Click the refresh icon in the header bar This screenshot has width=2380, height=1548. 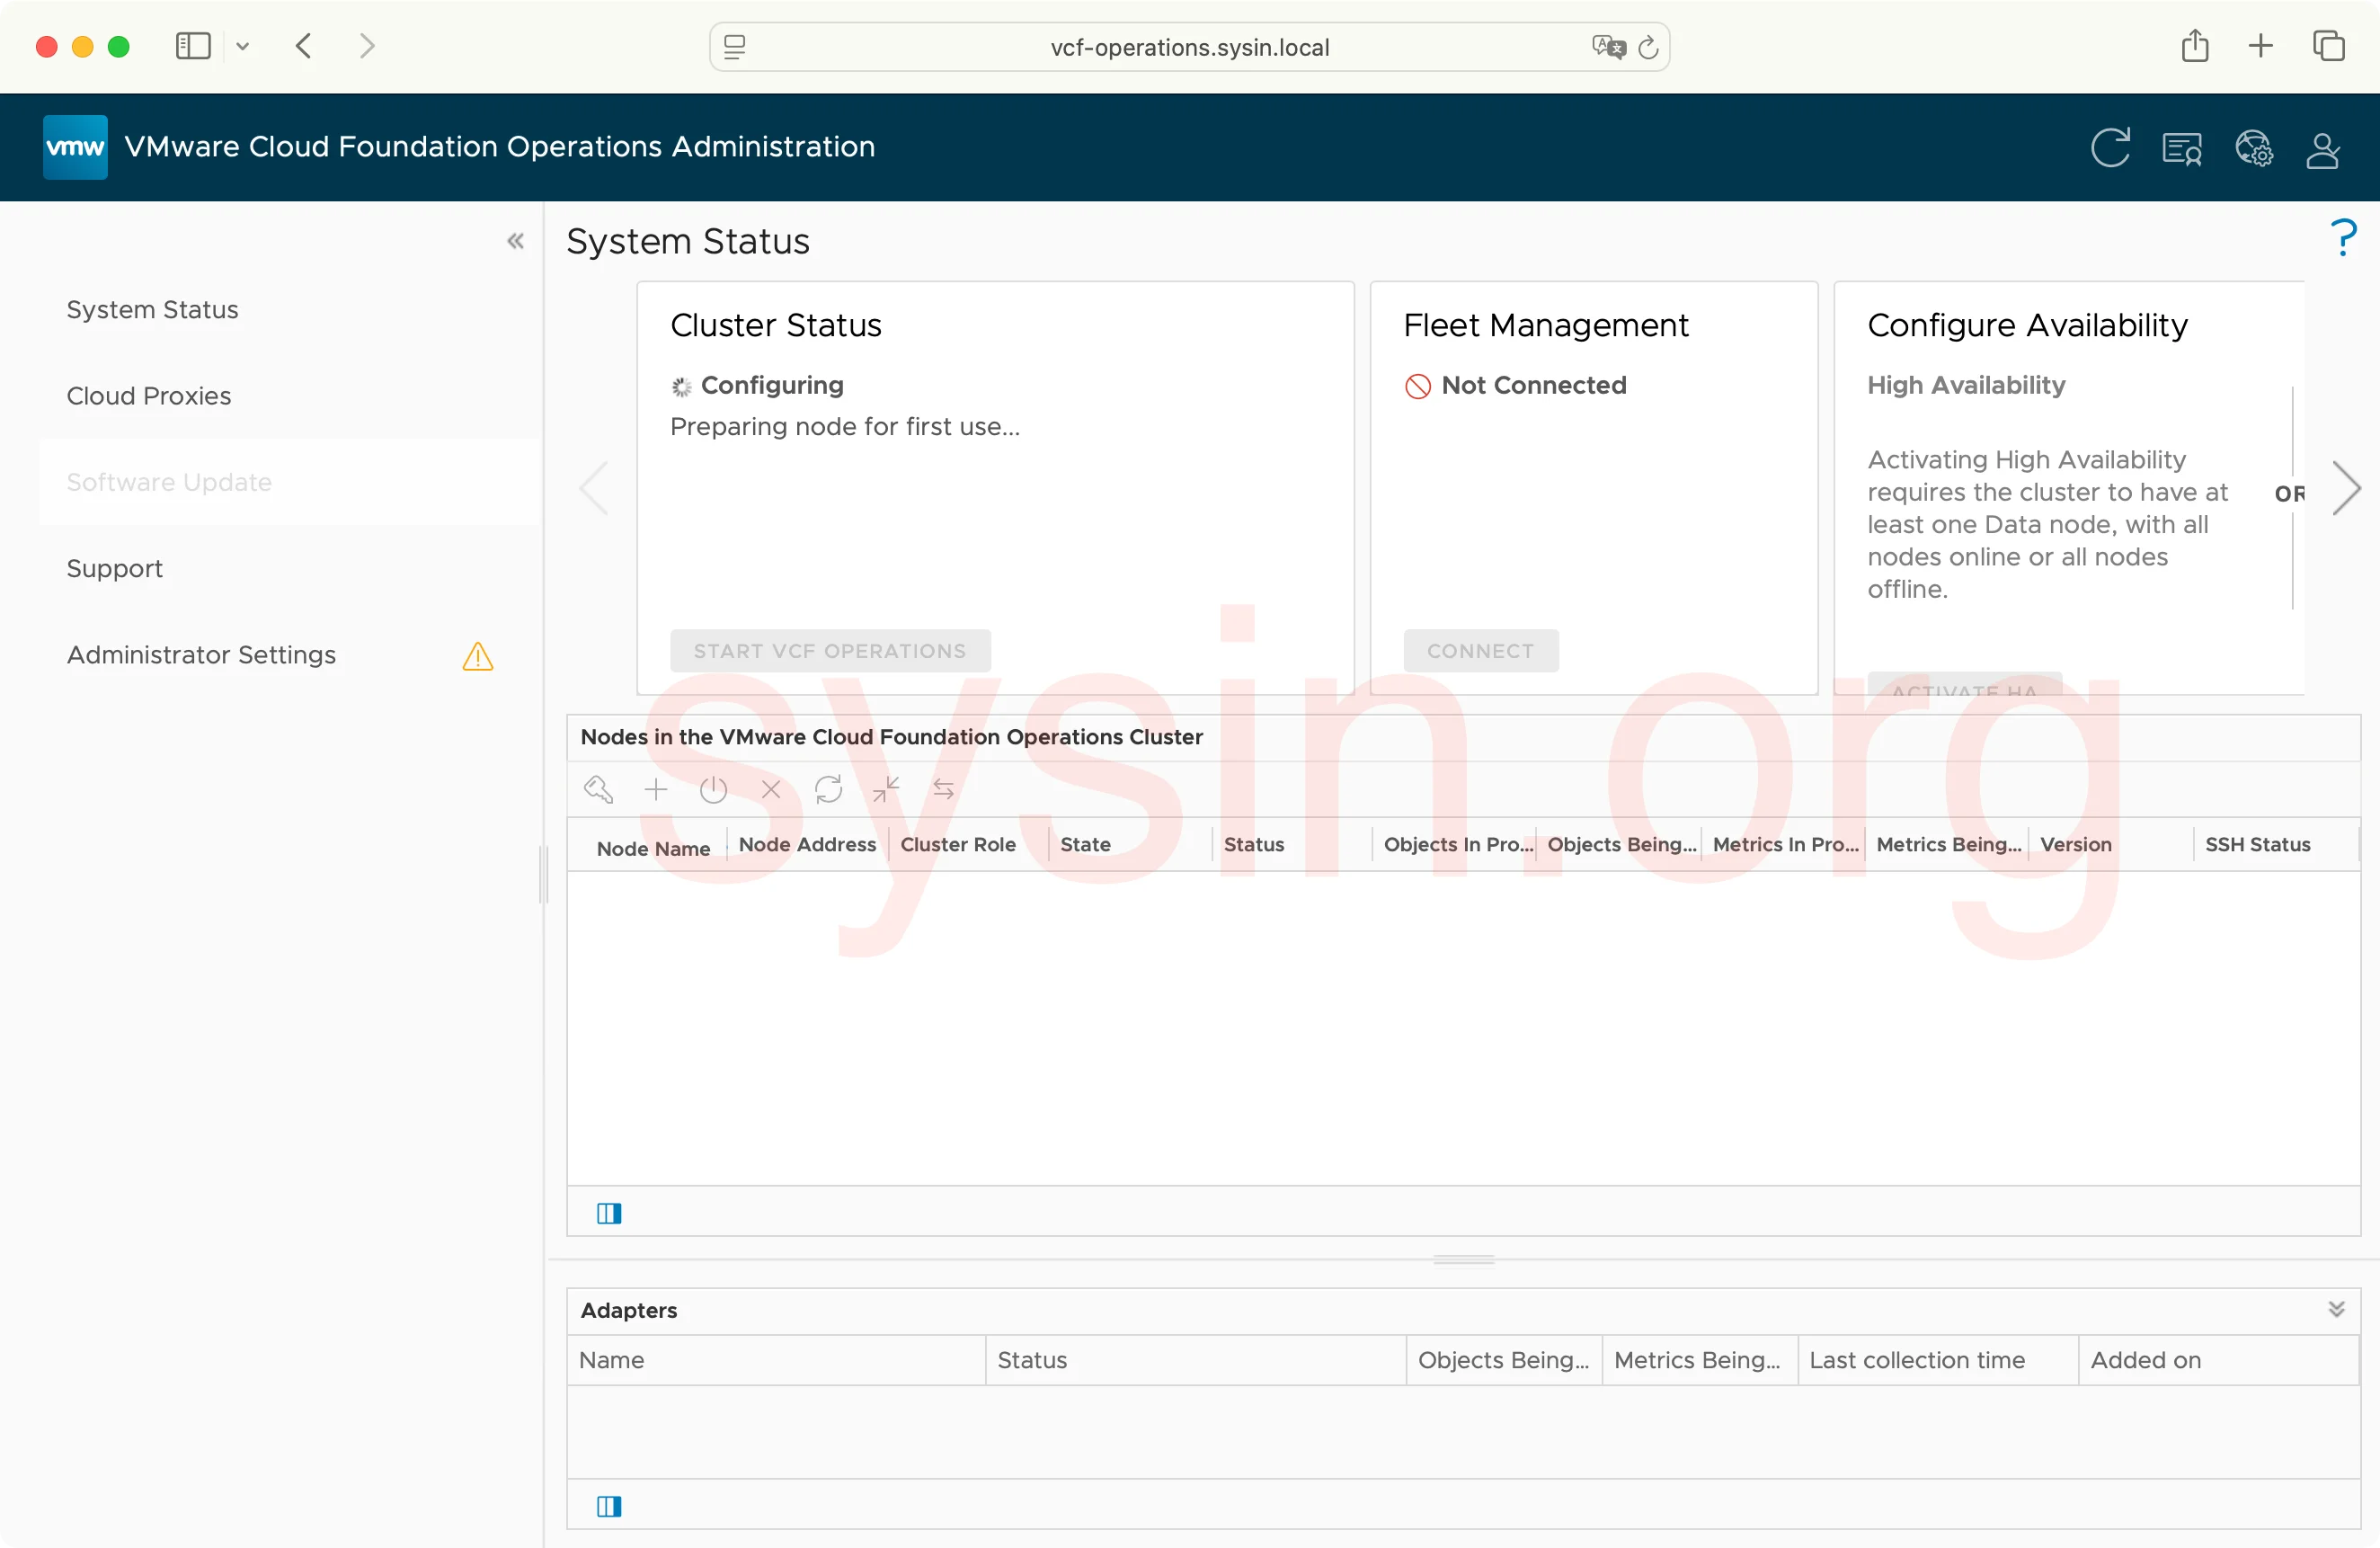coord(2109,148)
